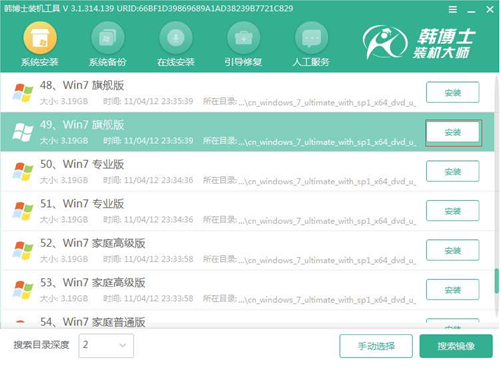The width and height of the screenshot is (502, 369).
Task: Open the 系统安装 system install icon
Action: pos(40,43)
